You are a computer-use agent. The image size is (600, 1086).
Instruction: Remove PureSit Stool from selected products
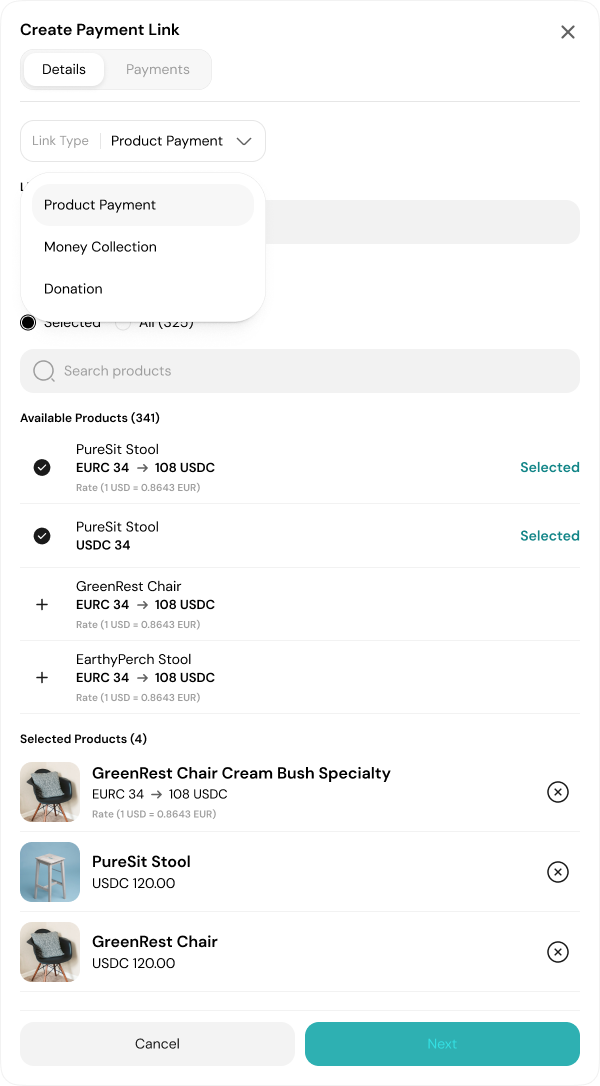[x=558, y=872]
